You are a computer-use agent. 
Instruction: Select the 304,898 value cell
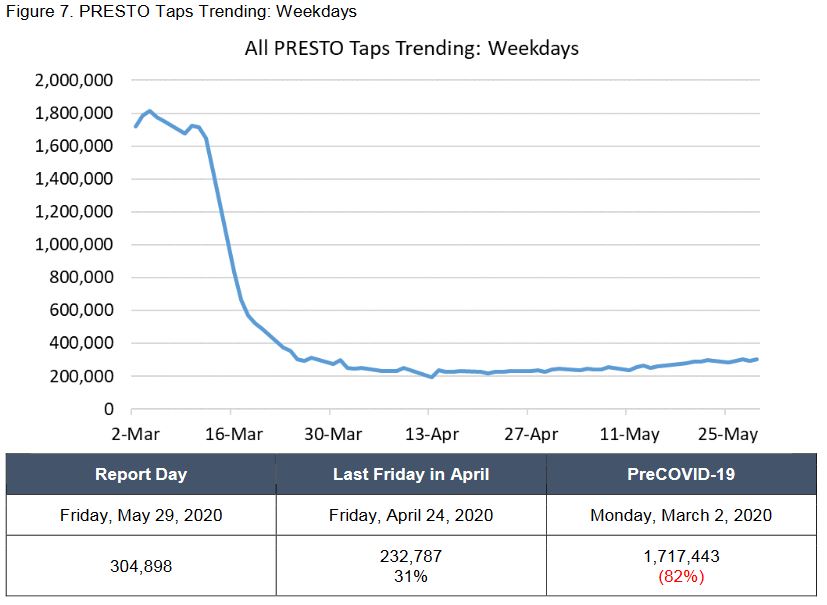click(141, 566)
